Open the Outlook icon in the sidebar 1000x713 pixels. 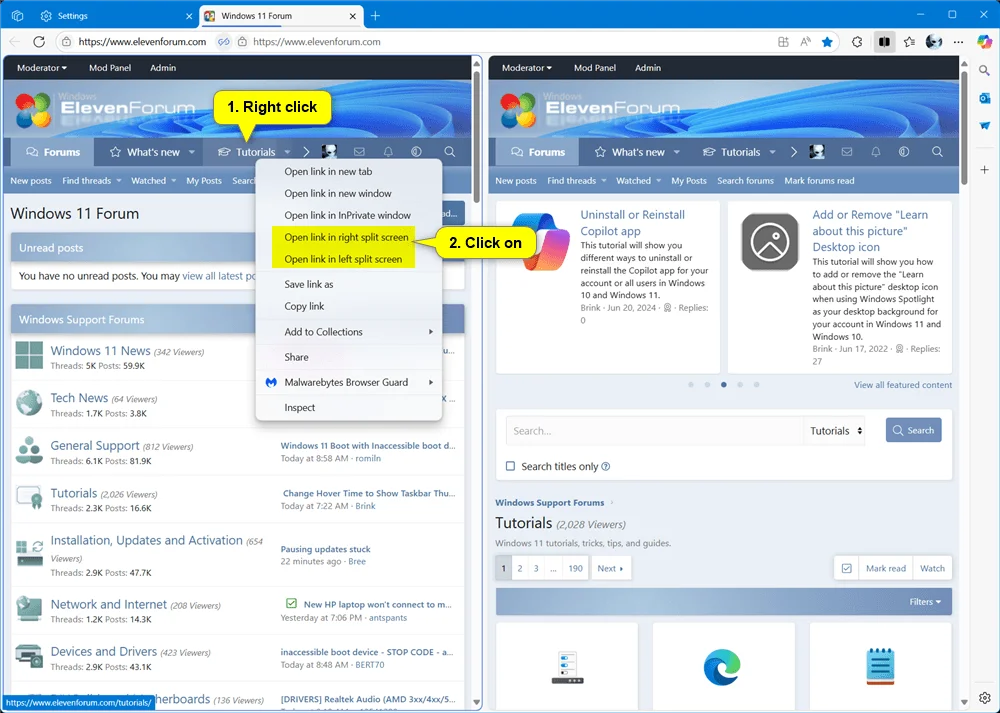tap(984, 98)
